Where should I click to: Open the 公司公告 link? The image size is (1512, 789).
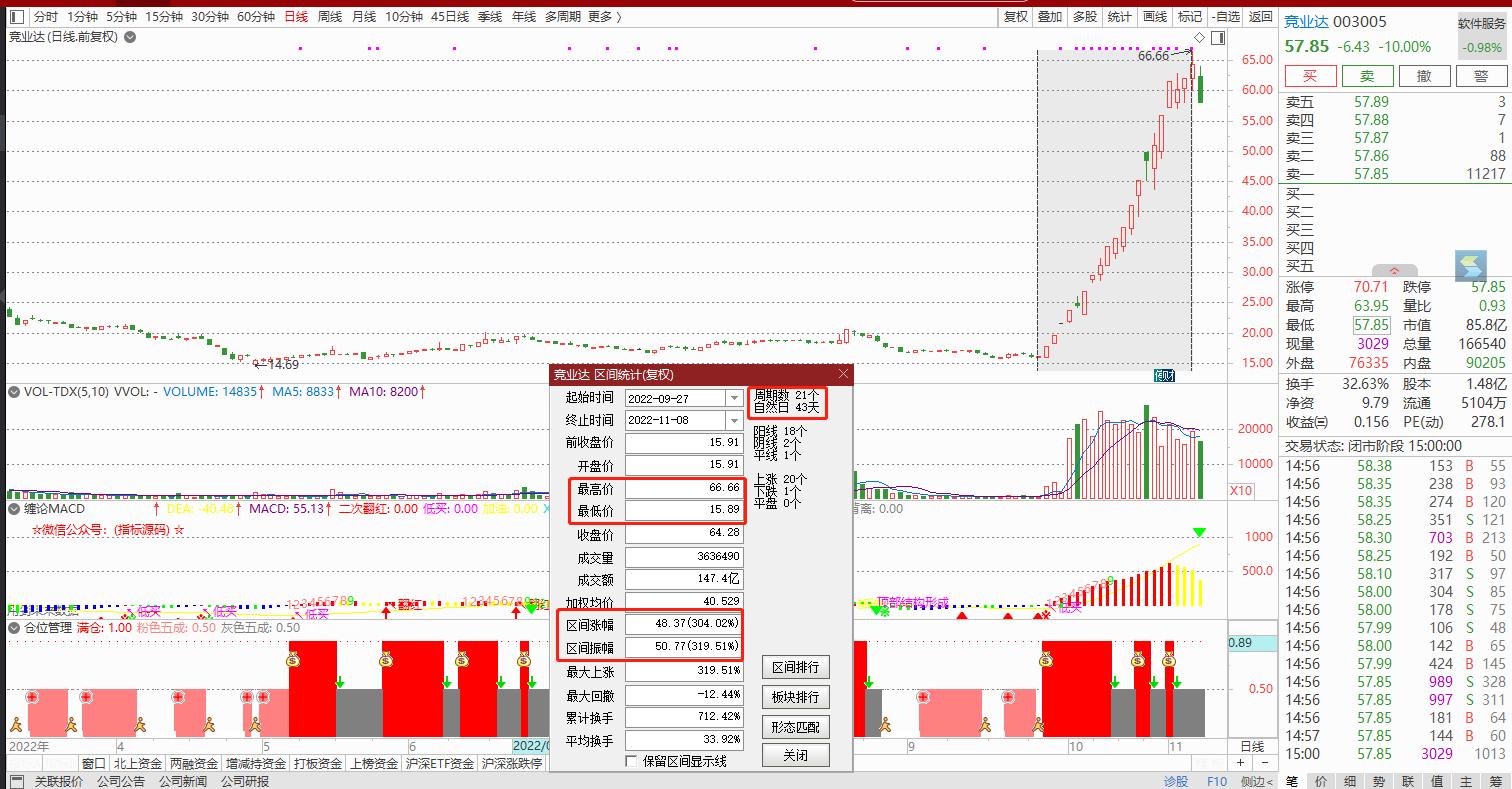coord(121,781)
